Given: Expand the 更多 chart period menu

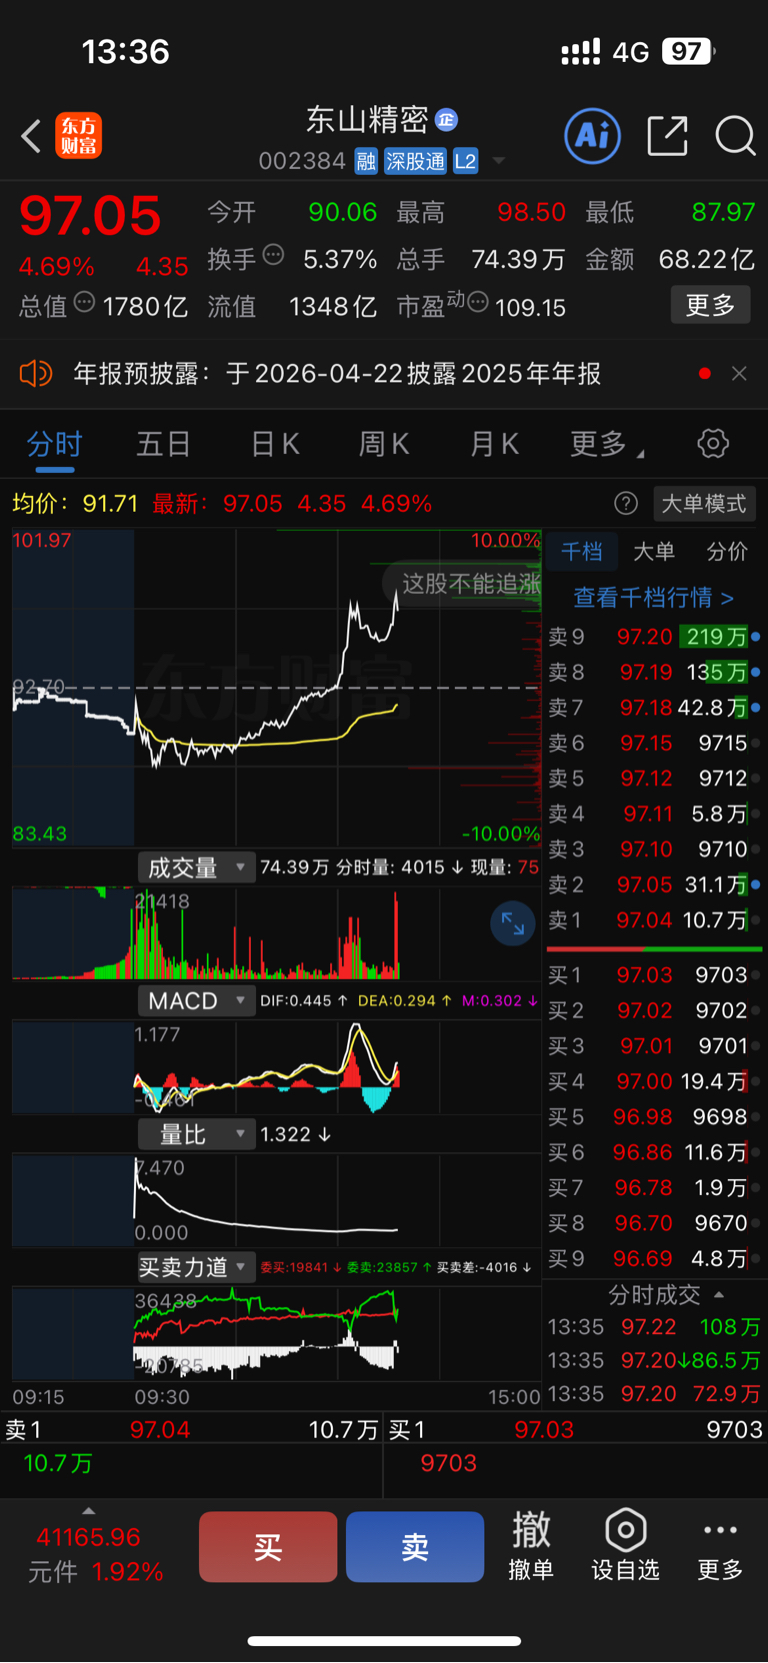Looking at the screenshot, I should (606, 444).
